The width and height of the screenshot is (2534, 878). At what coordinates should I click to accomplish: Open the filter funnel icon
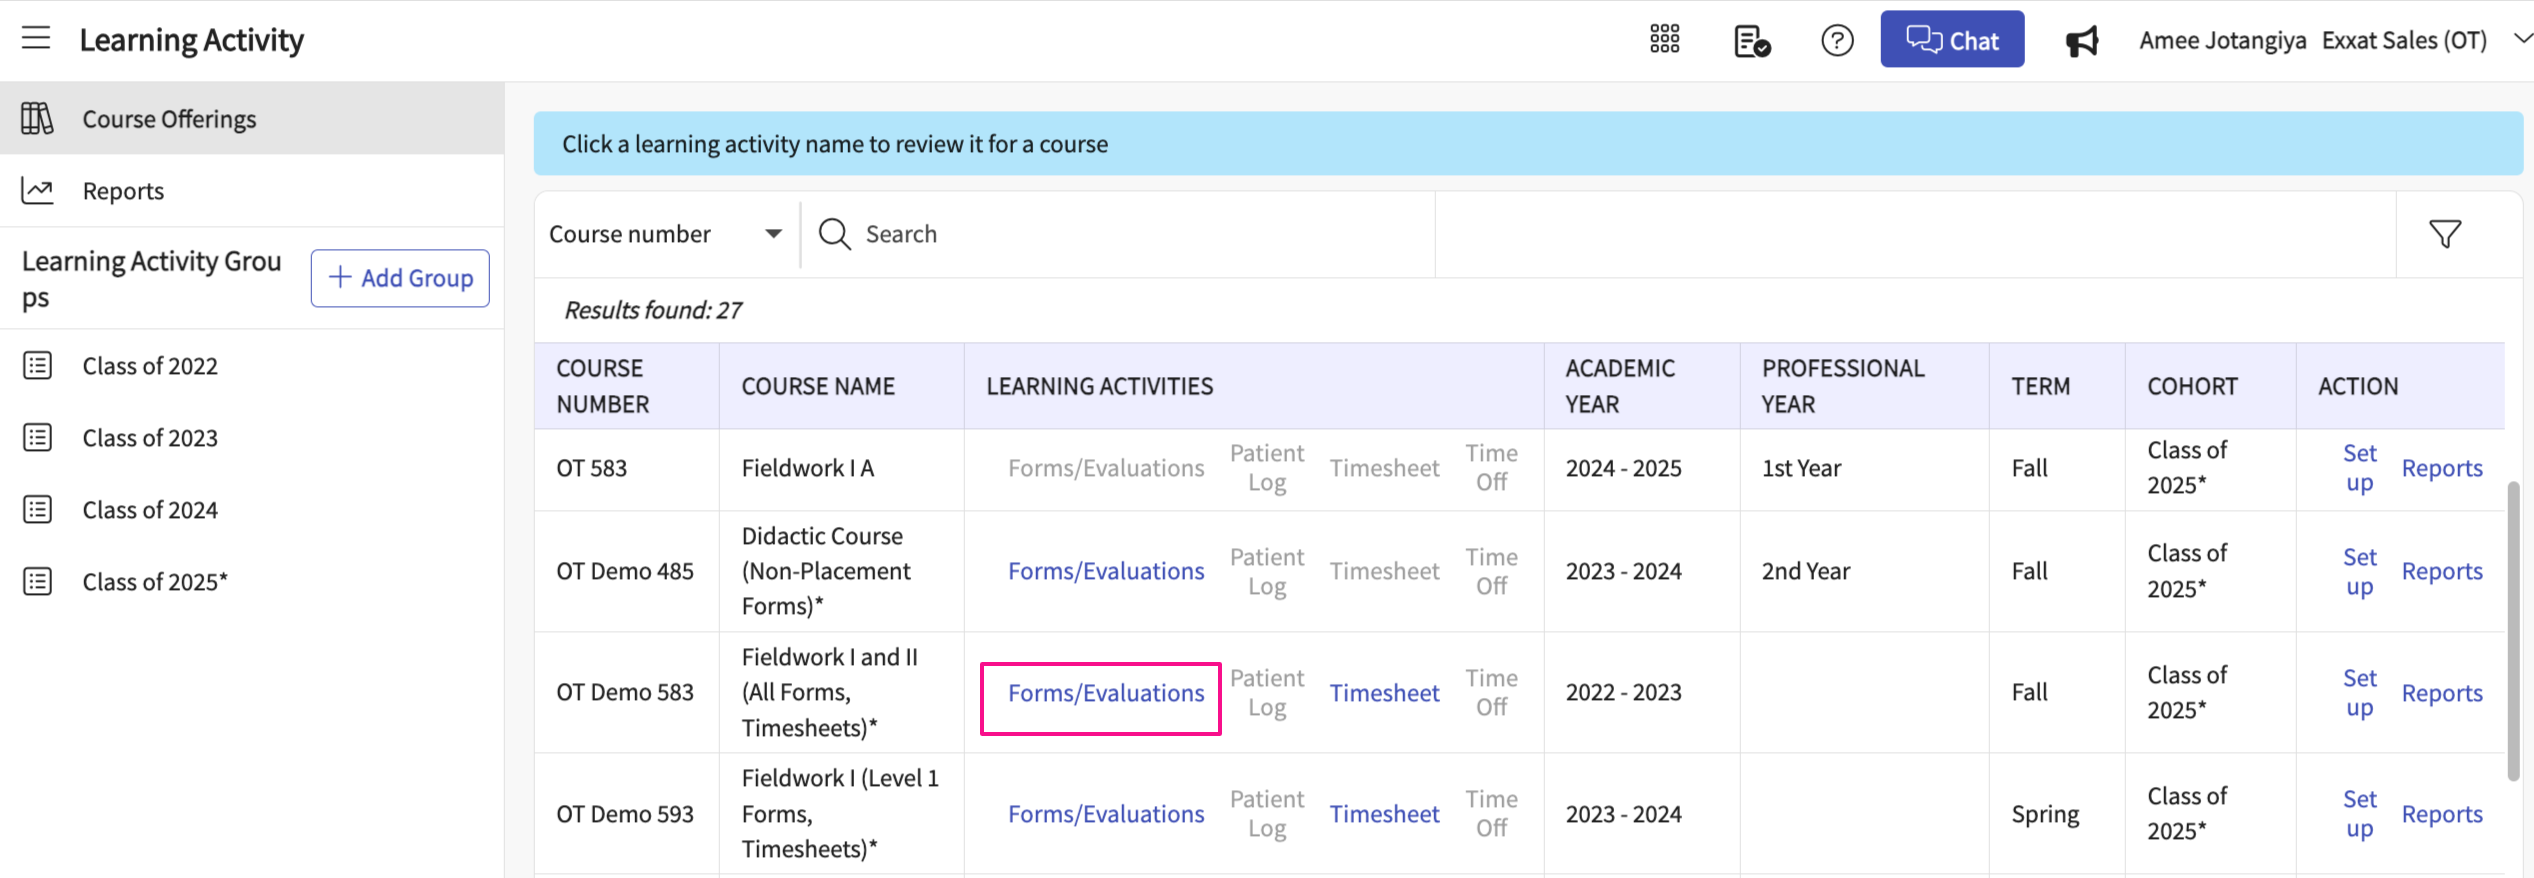[x=2445, y=234]
